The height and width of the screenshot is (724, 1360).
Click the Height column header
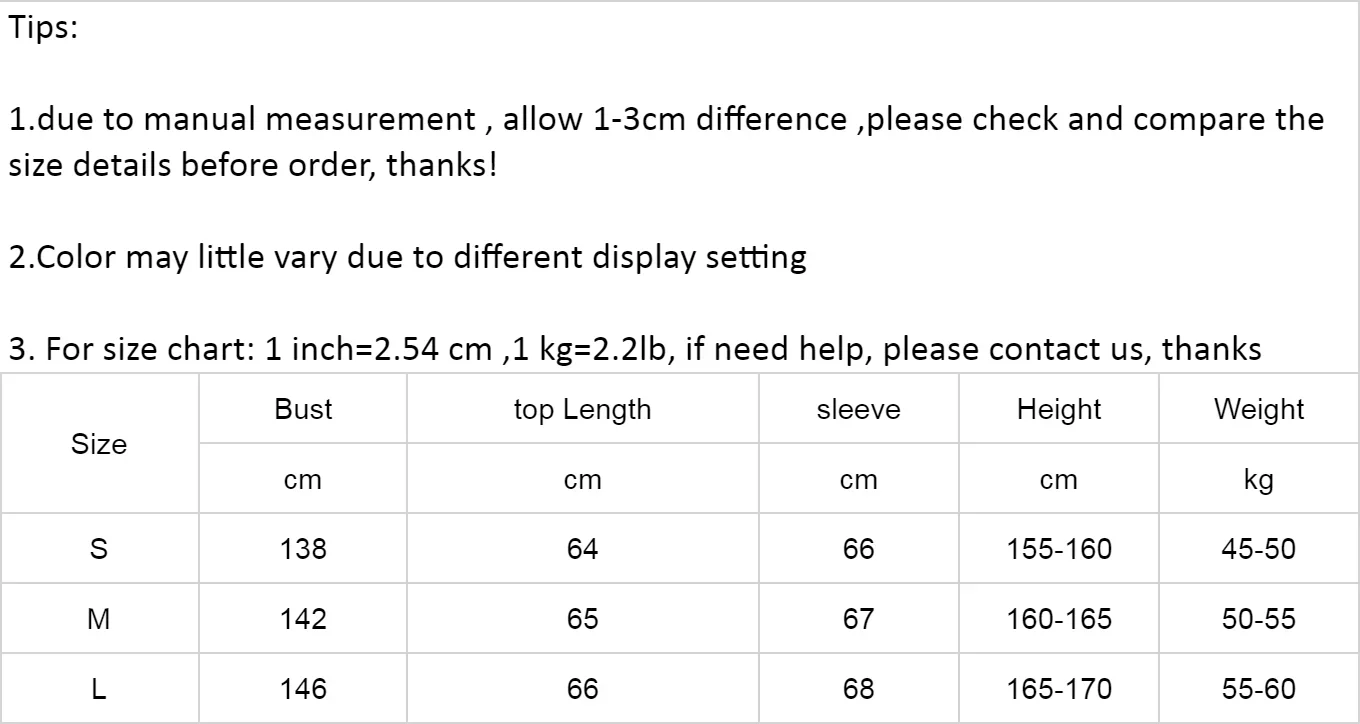click(1059, 409)
